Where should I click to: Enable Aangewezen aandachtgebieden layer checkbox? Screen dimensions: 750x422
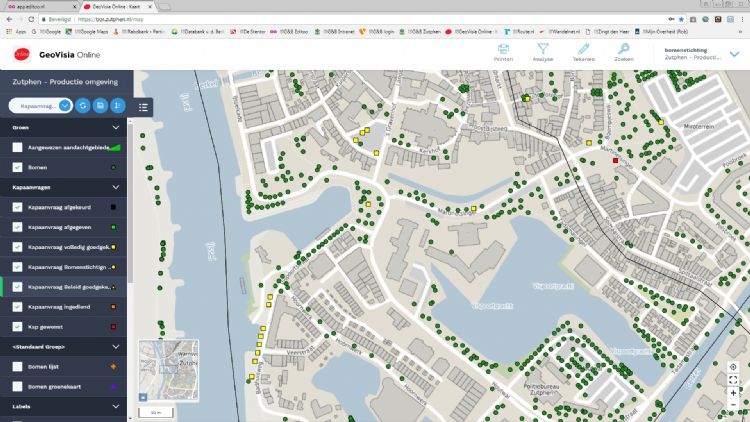[18, 148]
